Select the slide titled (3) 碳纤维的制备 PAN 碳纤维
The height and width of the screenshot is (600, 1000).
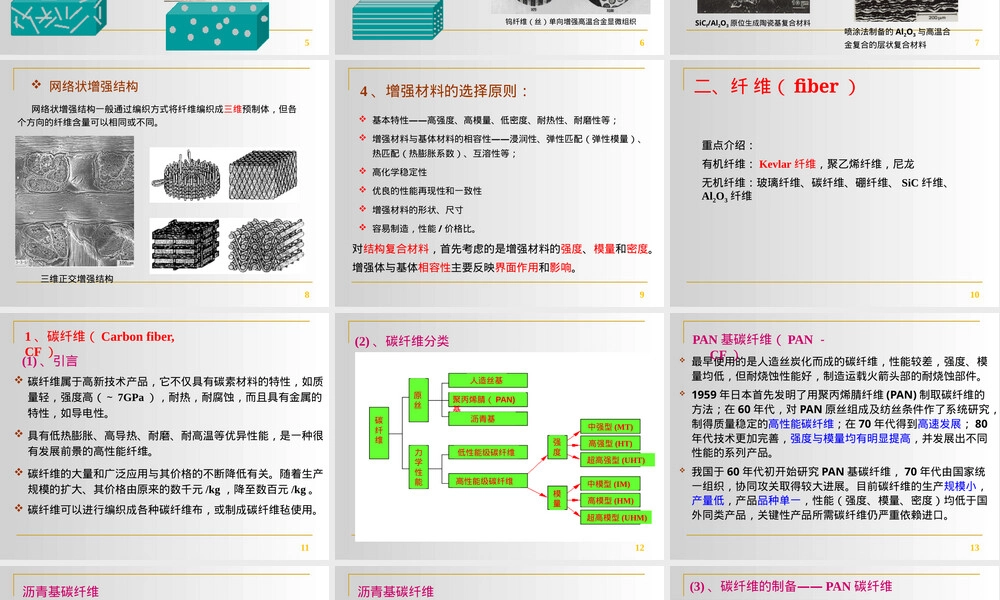click(x=835, y=583)
